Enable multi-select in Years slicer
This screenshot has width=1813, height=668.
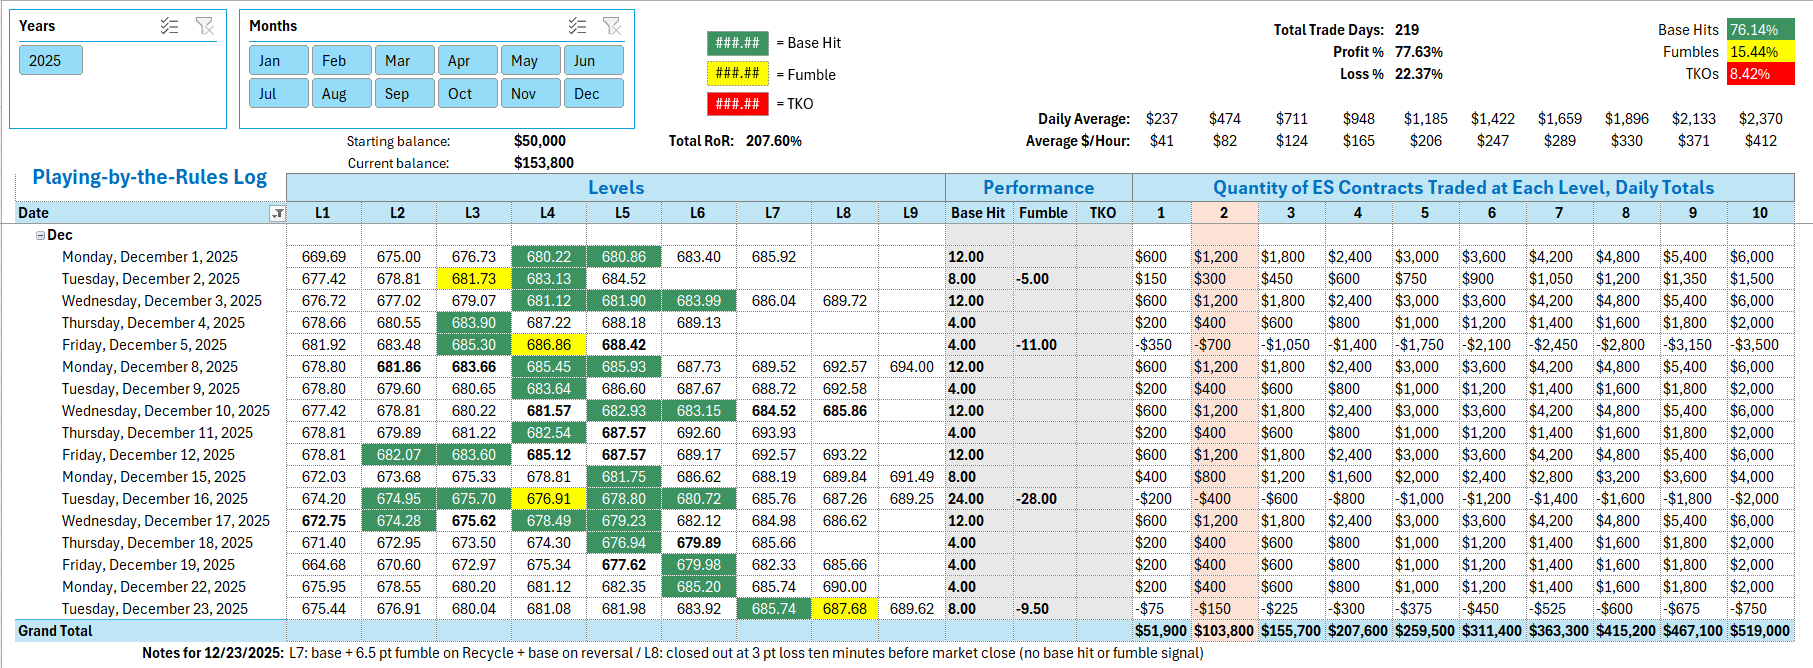[169, 26]
